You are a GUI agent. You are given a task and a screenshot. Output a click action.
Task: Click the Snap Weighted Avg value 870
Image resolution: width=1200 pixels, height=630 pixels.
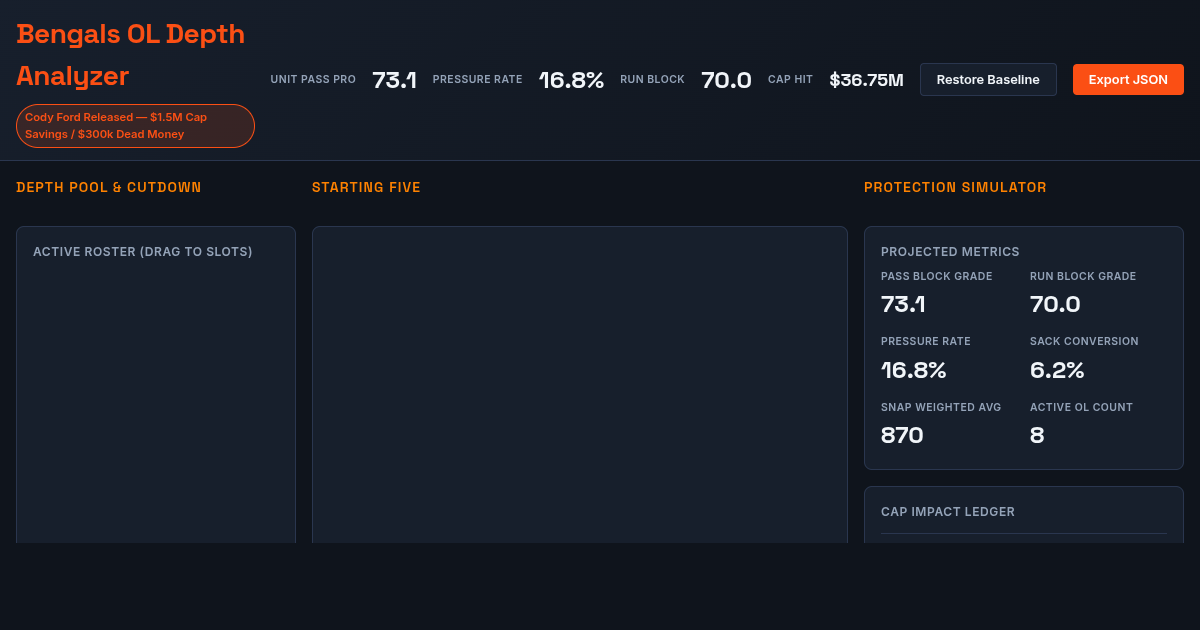click(x=902, y=435)
